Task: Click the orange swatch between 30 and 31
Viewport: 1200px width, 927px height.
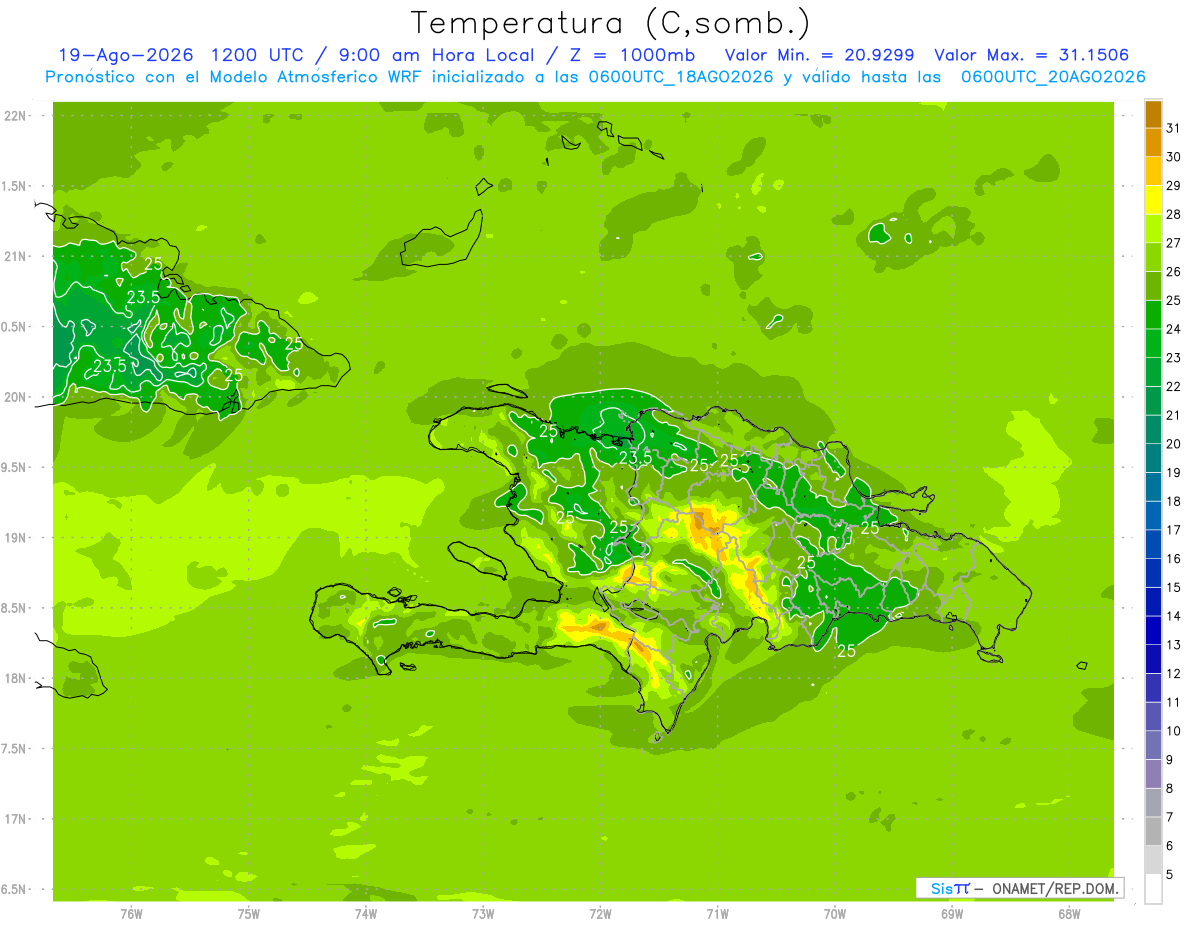Action: 1153,142
